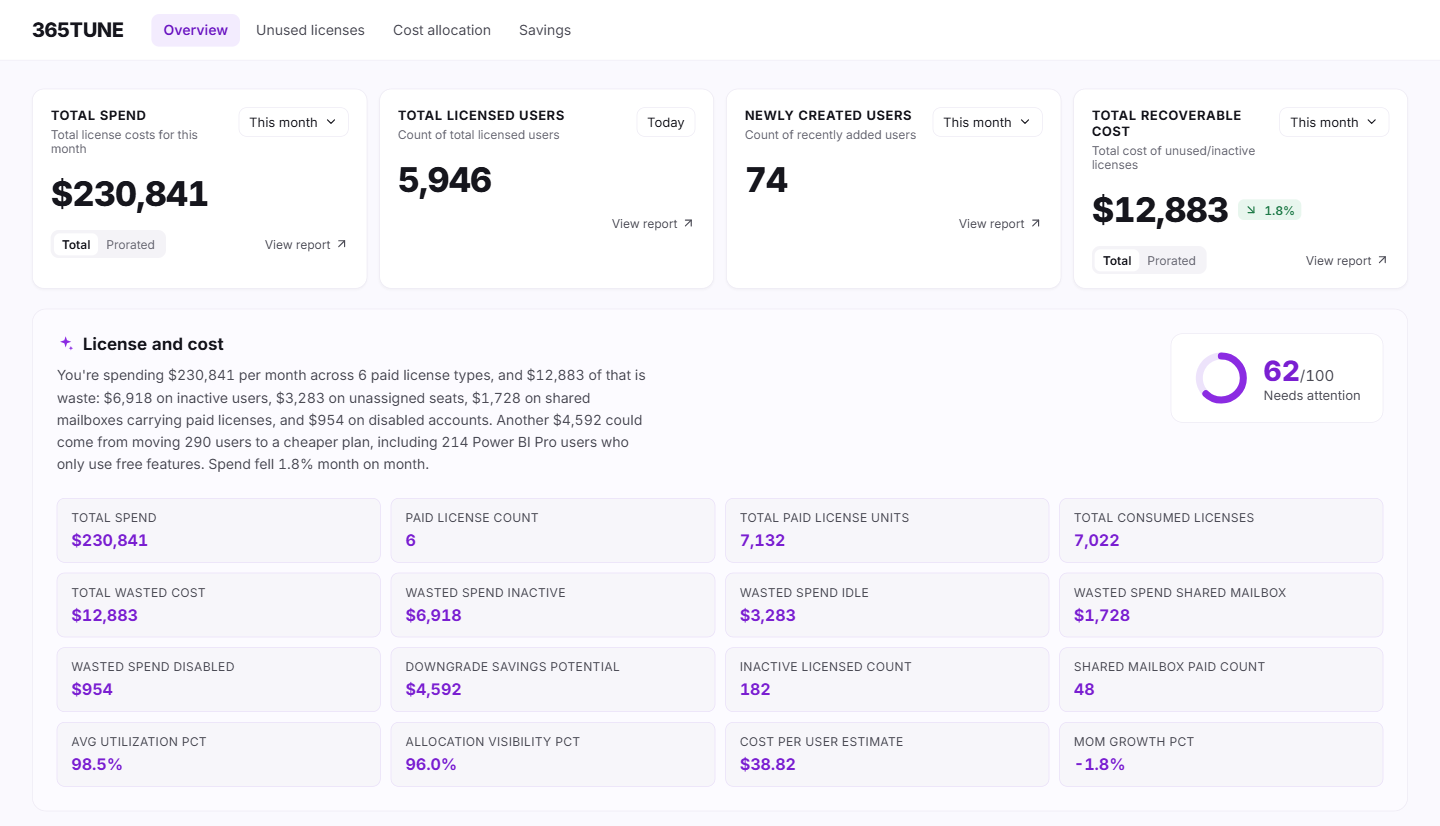Click the Today button on Total Licensed Users
The width and height of the screenshot is (1440, 826).
[666, 122]
